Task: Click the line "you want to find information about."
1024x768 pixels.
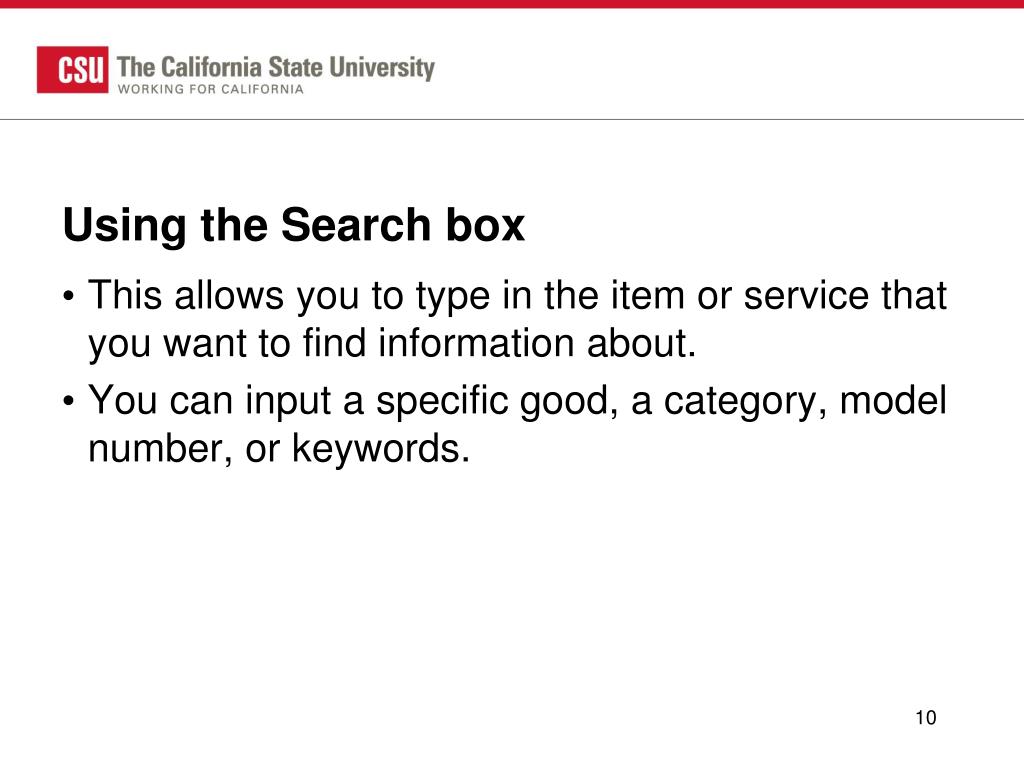Action: pos(392,344)
